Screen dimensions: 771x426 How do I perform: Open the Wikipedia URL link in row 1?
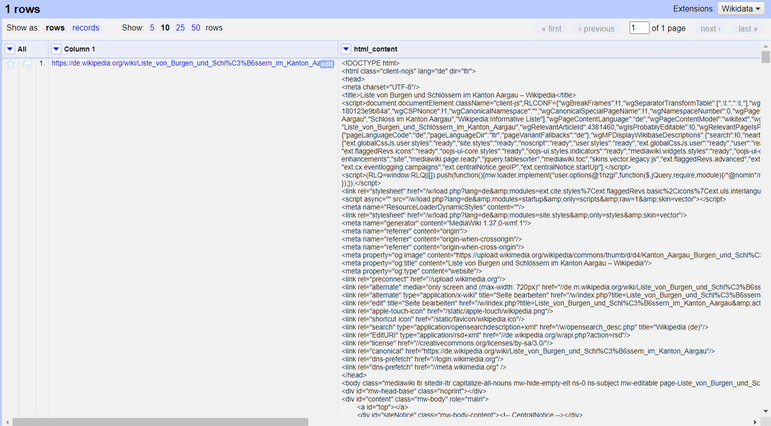(185, 64)
